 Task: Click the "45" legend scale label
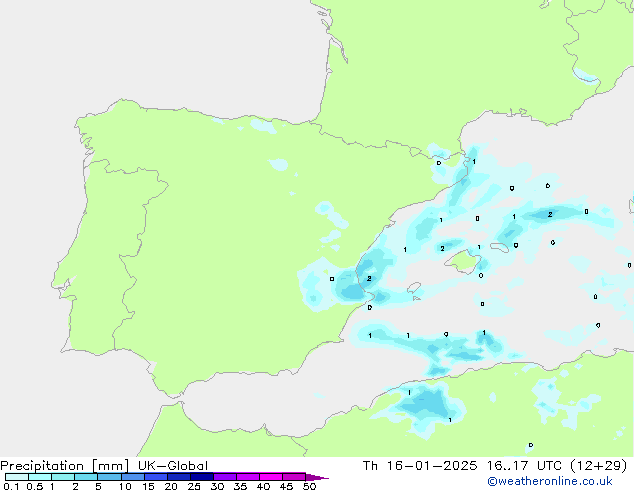pyautogui.click(x=286, y=486)
